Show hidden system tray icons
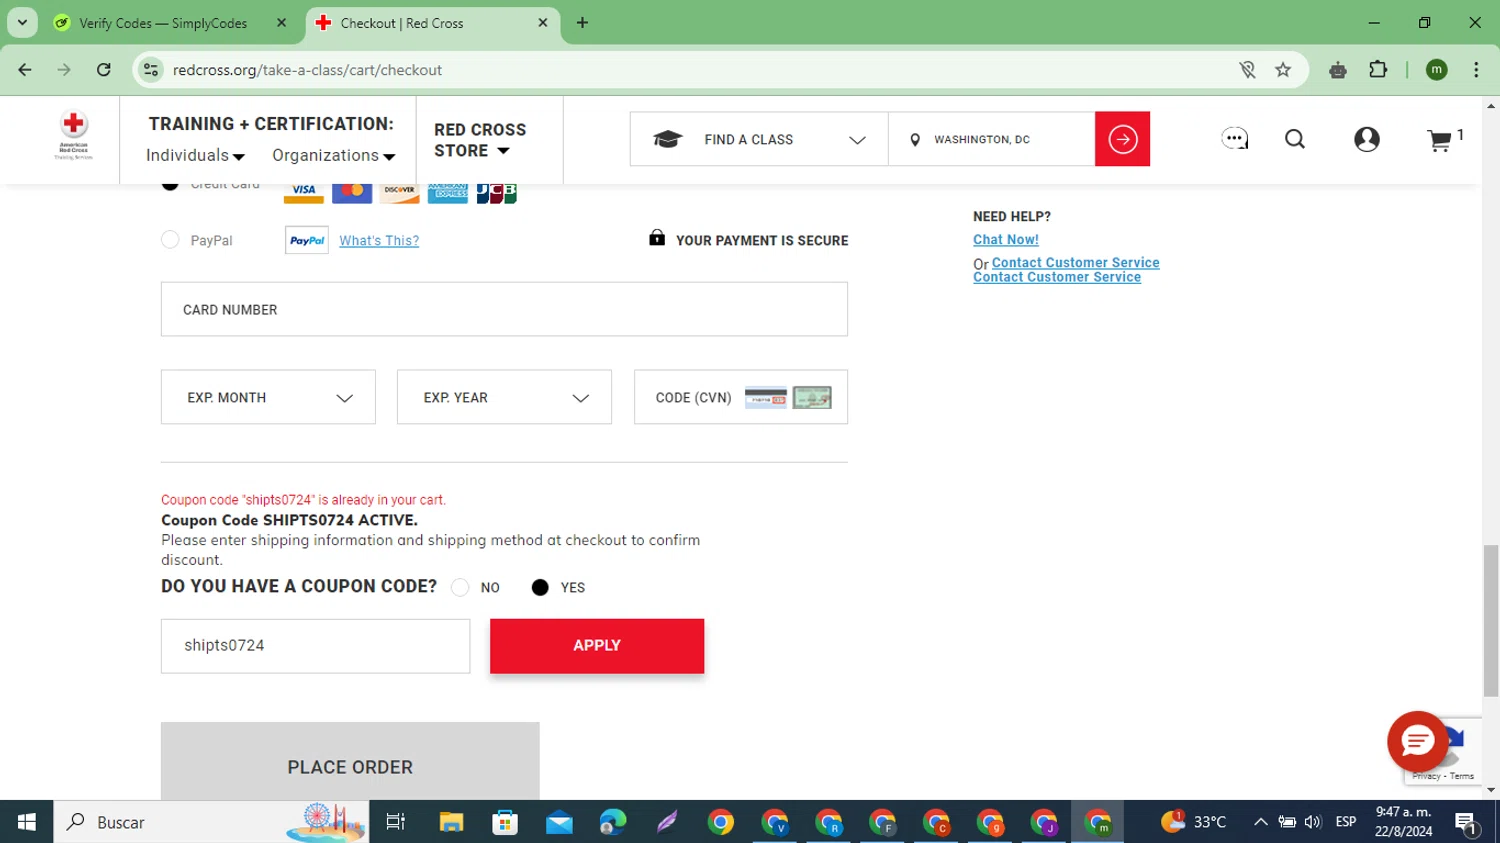The width and height of the screenshot is (1500, 843). 1261,822
